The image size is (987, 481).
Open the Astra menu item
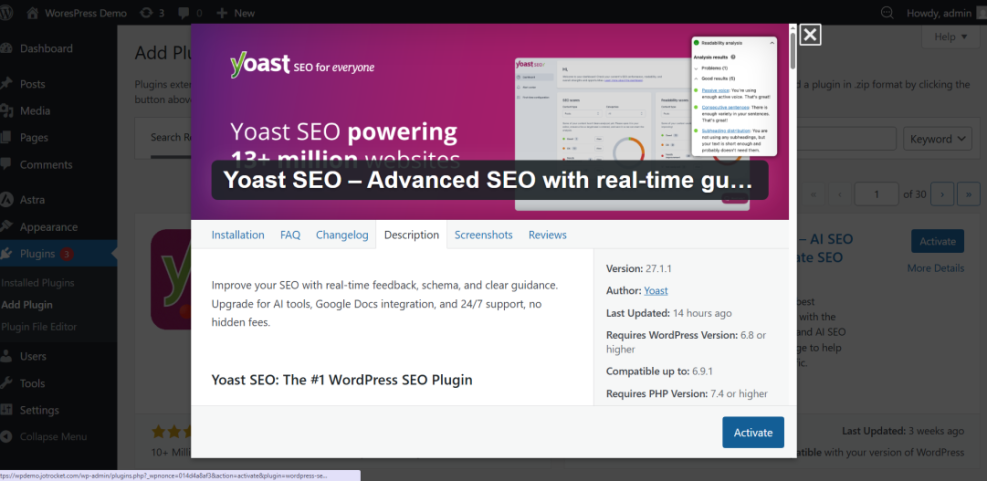(33, 200)
